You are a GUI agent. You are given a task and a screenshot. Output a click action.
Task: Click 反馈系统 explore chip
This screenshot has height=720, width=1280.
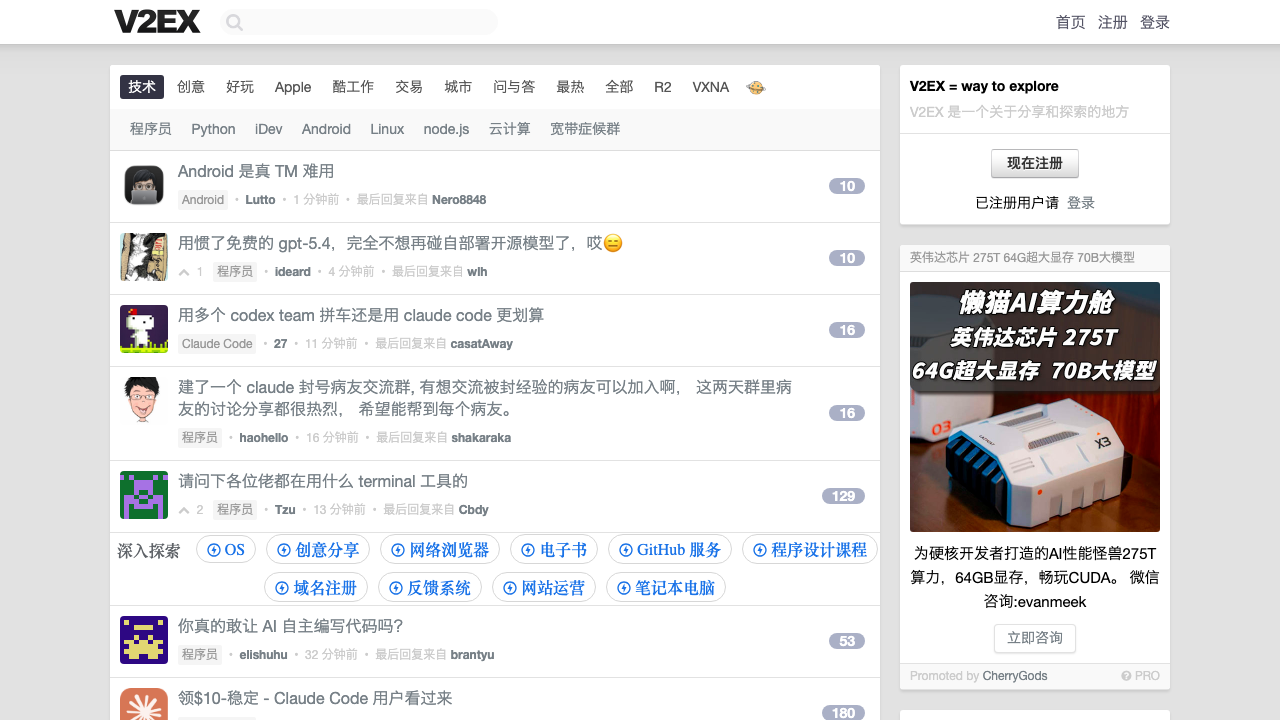430,588
